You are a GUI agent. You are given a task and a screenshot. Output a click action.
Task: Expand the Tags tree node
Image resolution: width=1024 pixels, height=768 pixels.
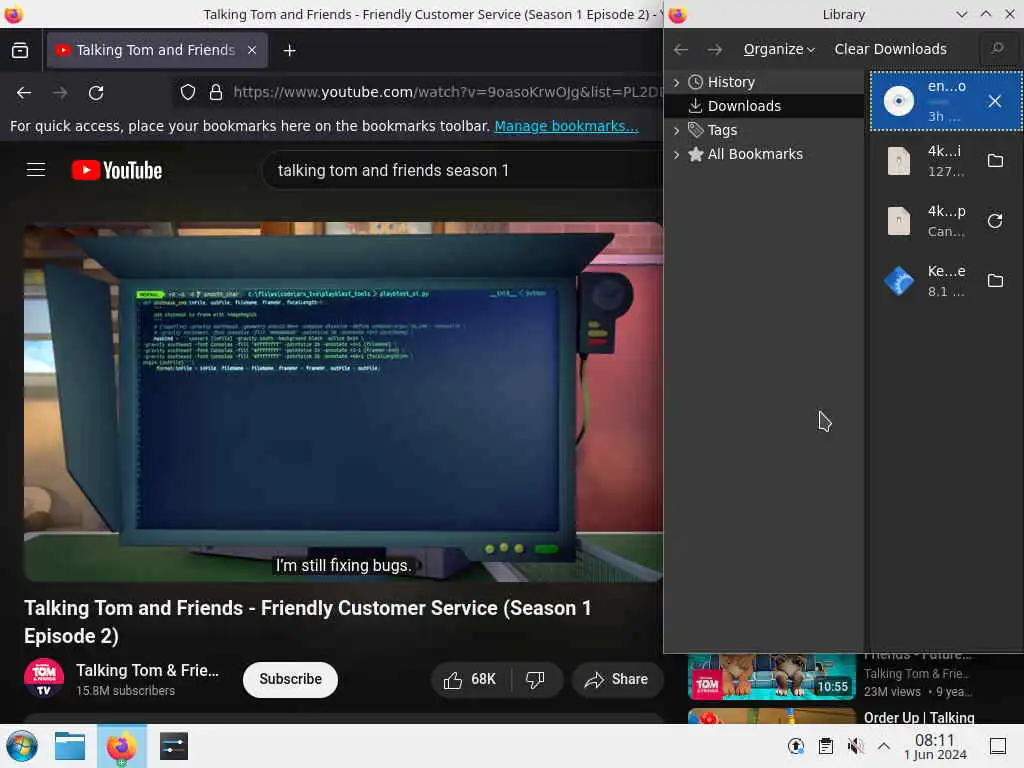pyautogui.click(x=677, y=131)
